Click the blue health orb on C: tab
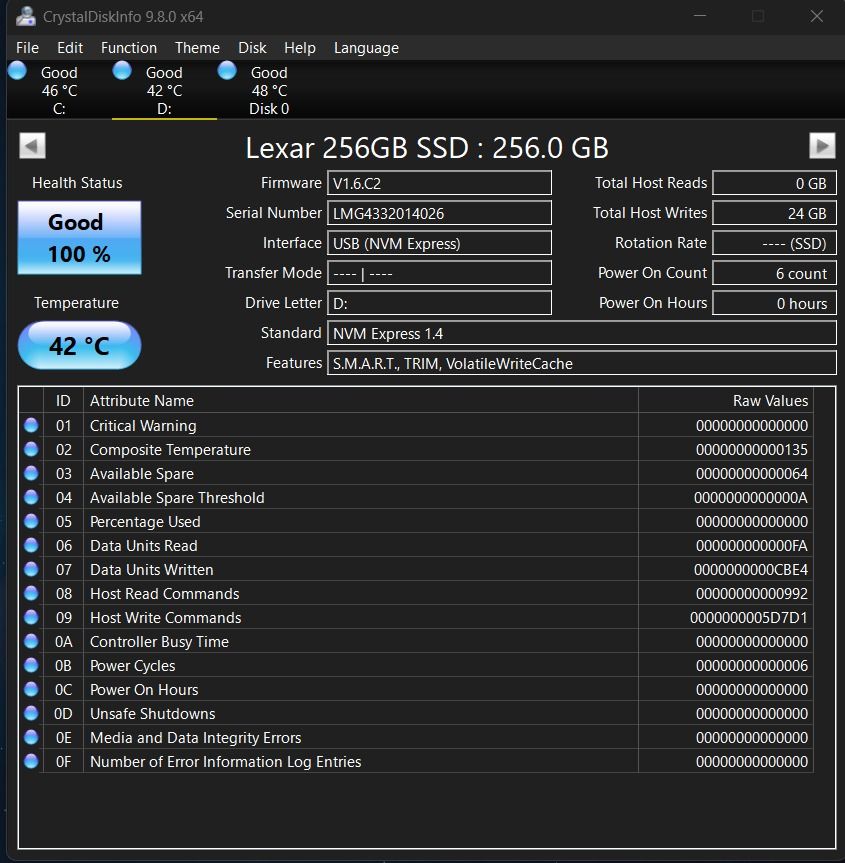Screen dimensions: 845x863 click(17, 70)
